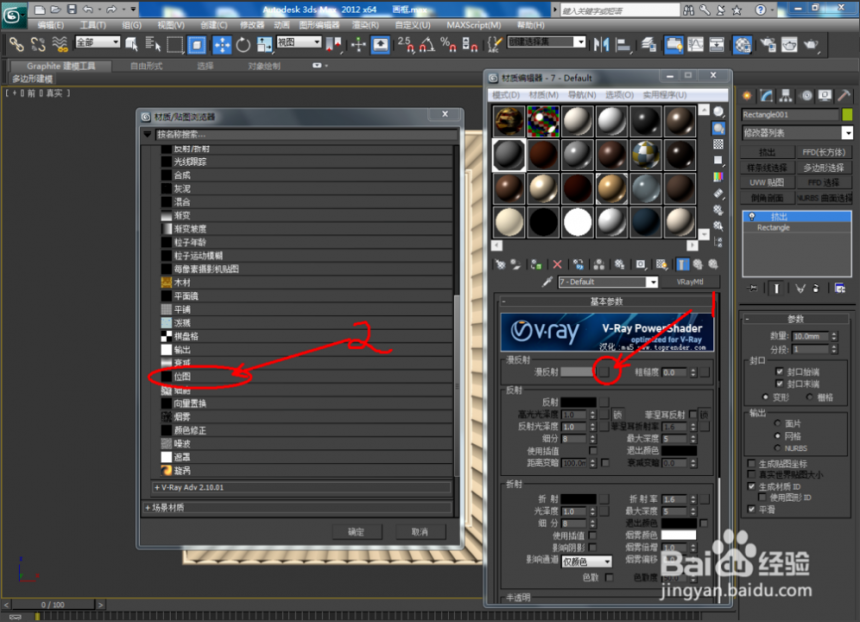This screenshot has width=860, height=622.
Task: Open the 全部 selection filter dropdown
Action: tap(98, 42)
